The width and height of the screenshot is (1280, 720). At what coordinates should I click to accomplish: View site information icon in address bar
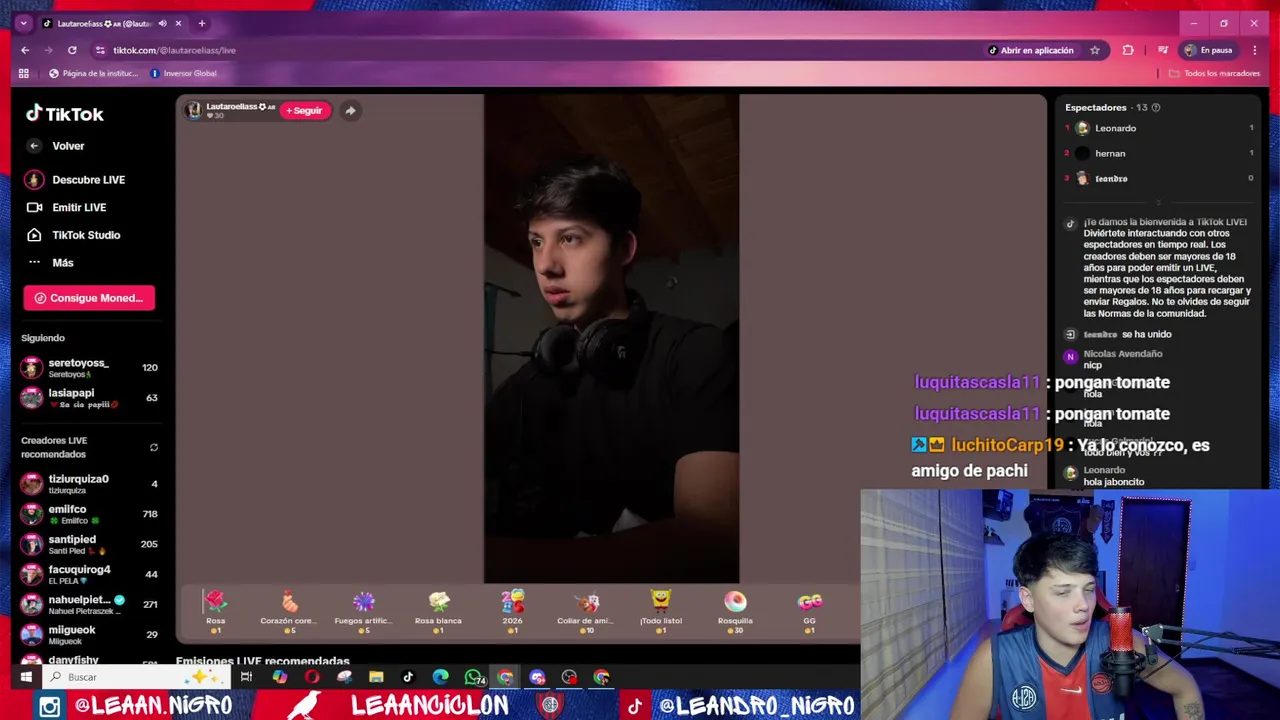[100, 50]
